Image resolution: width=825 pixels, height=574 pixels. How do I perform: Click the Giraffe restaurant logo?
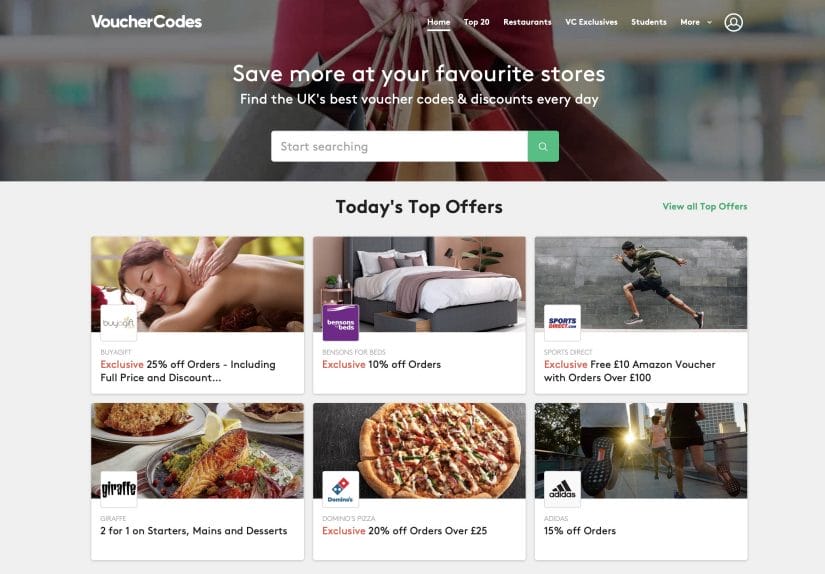(118, 489)
